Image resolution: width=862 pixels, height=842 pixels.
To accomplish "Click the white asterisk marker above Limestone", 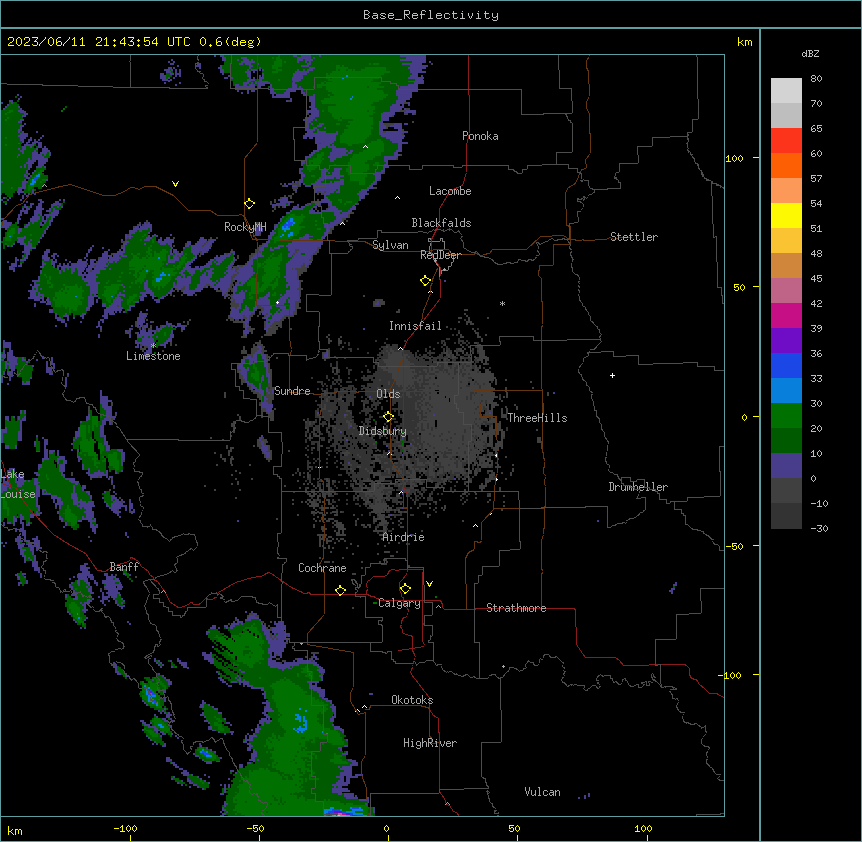I will [x=153, y=345].
